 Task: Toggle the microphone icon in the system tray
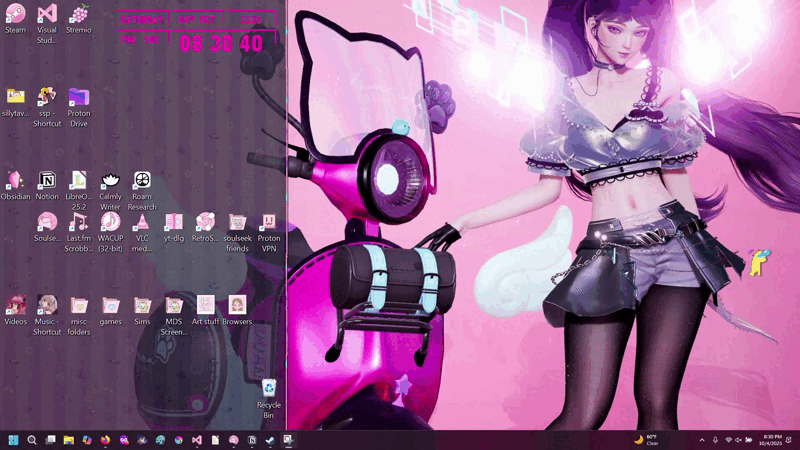tap(715, 440)
